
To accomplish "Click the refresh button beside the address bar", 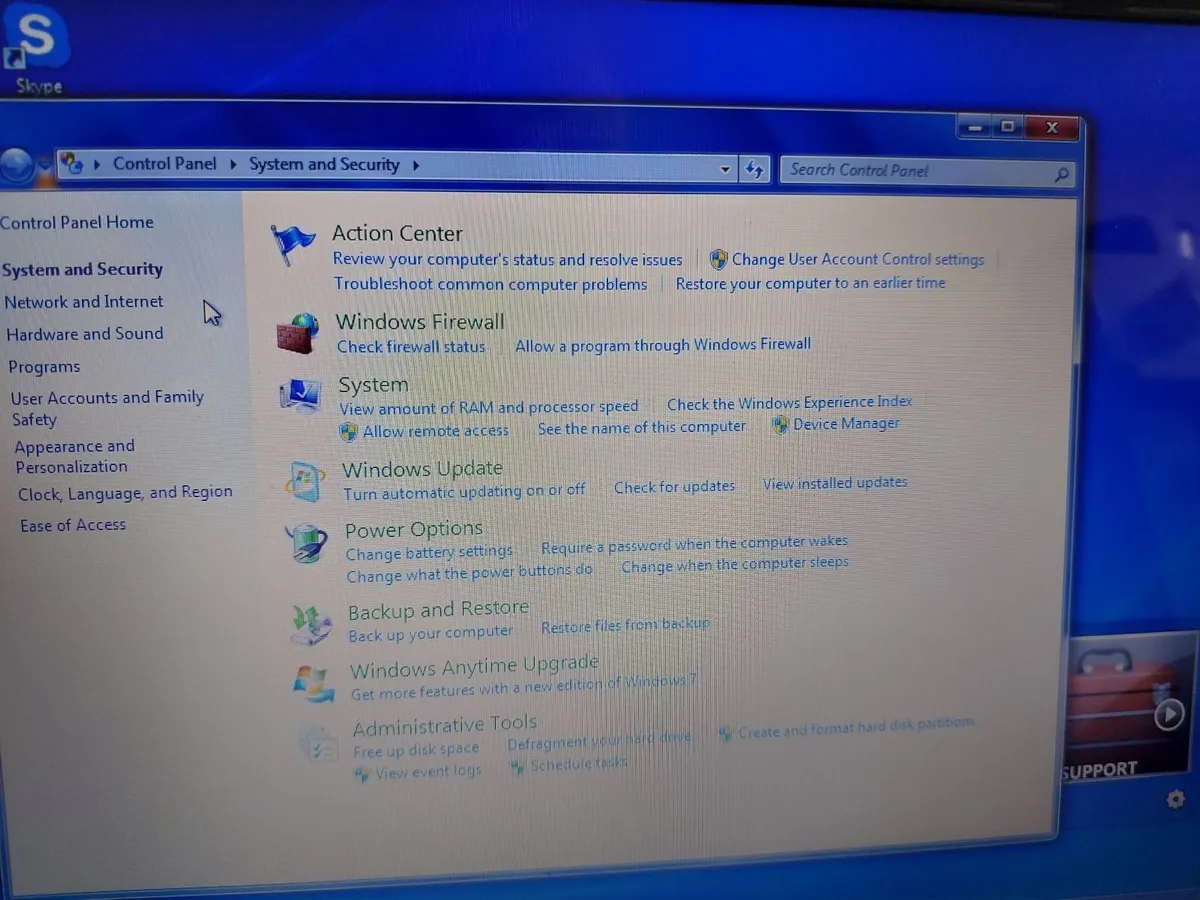I will 755,170.
